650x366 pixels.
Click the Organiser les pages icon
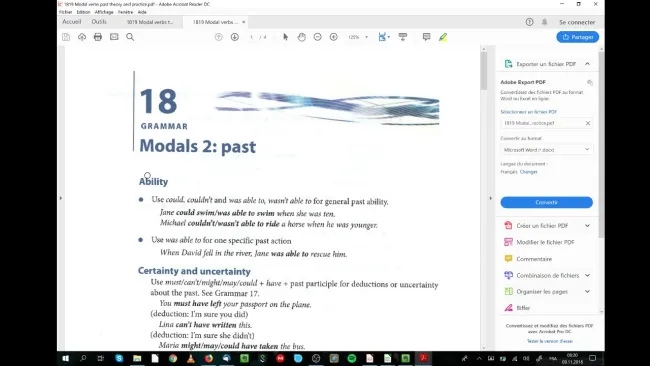(x=508, y=291)
